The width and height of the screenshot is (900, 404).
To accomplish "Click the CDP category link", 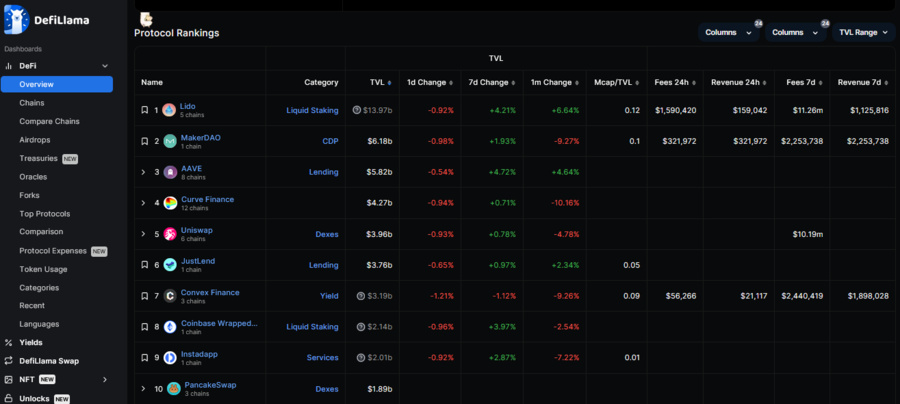I will coord(330,141).
